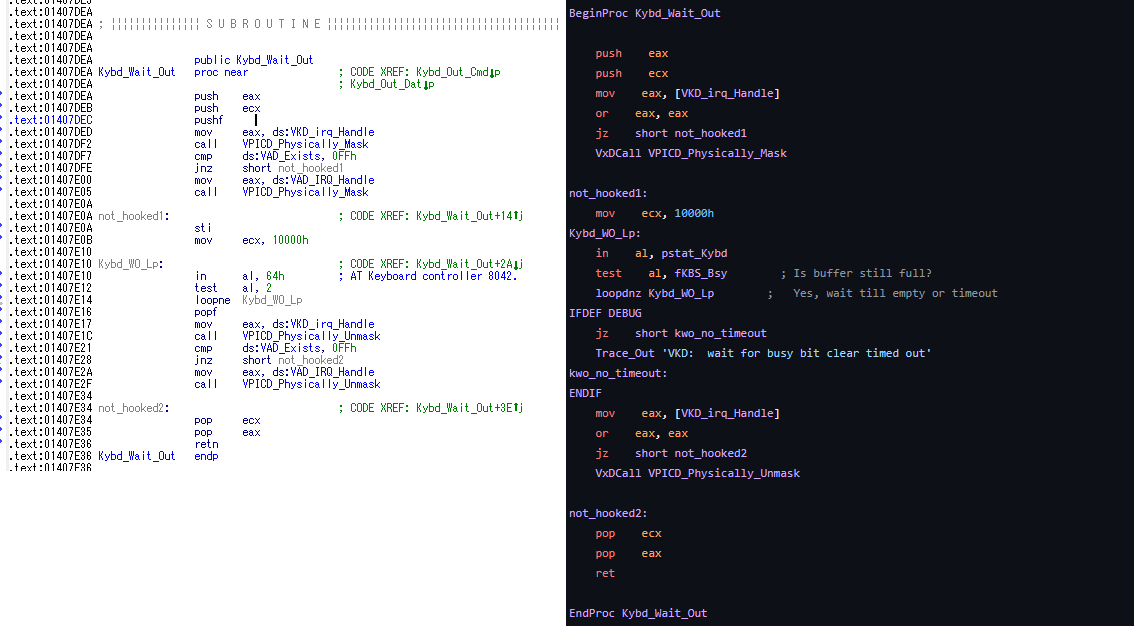This screenshot has width=1134, height=626.
Task: Follow the Kybd_Wait_Out+3E code xref
Action: (470, 408)
